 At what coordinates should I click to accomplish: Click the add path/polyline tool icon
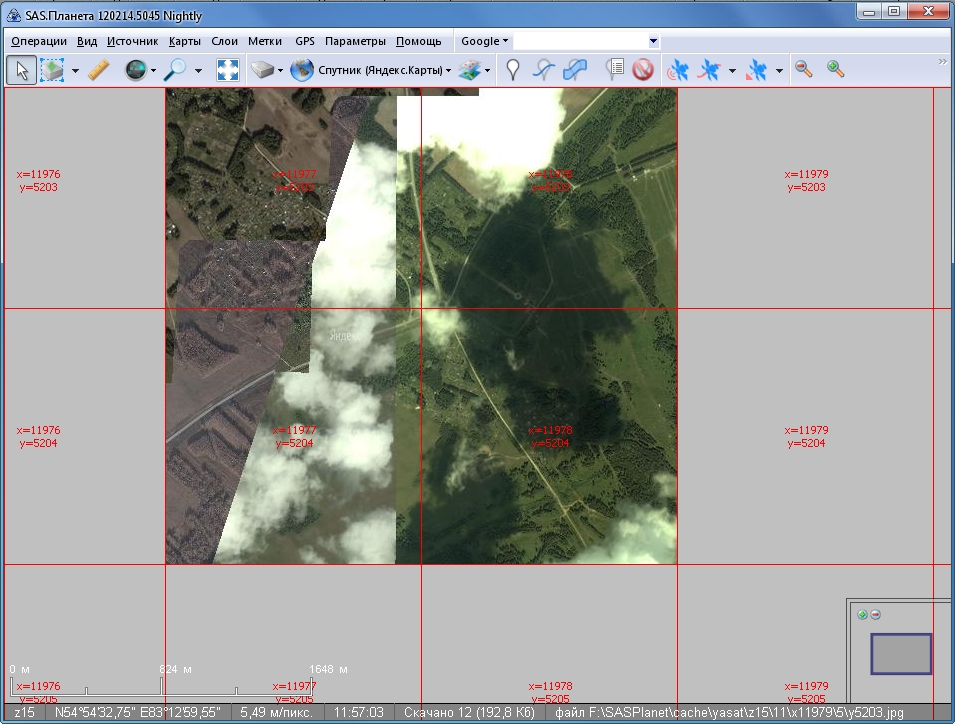(x=543, y=70)
